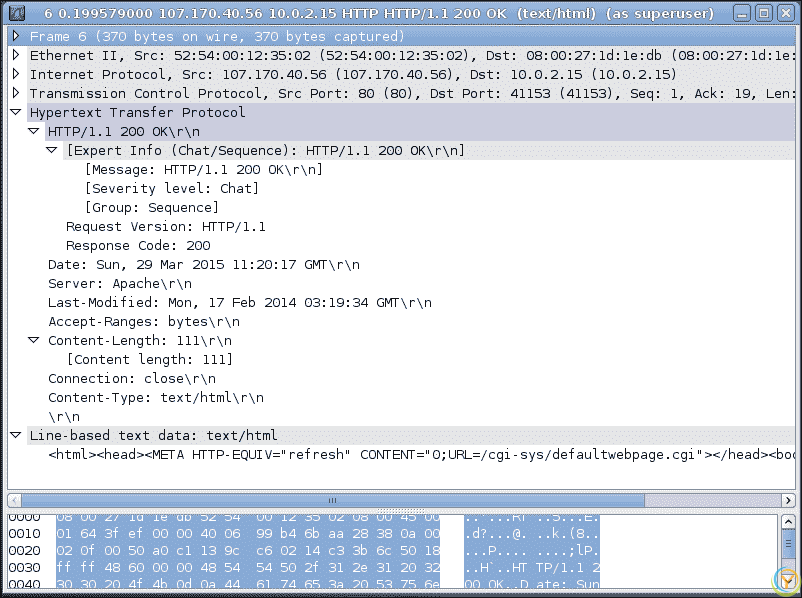This screenshot has width=802, height=598.
Task: Close the packet detail window
Action: coord(783,14)
